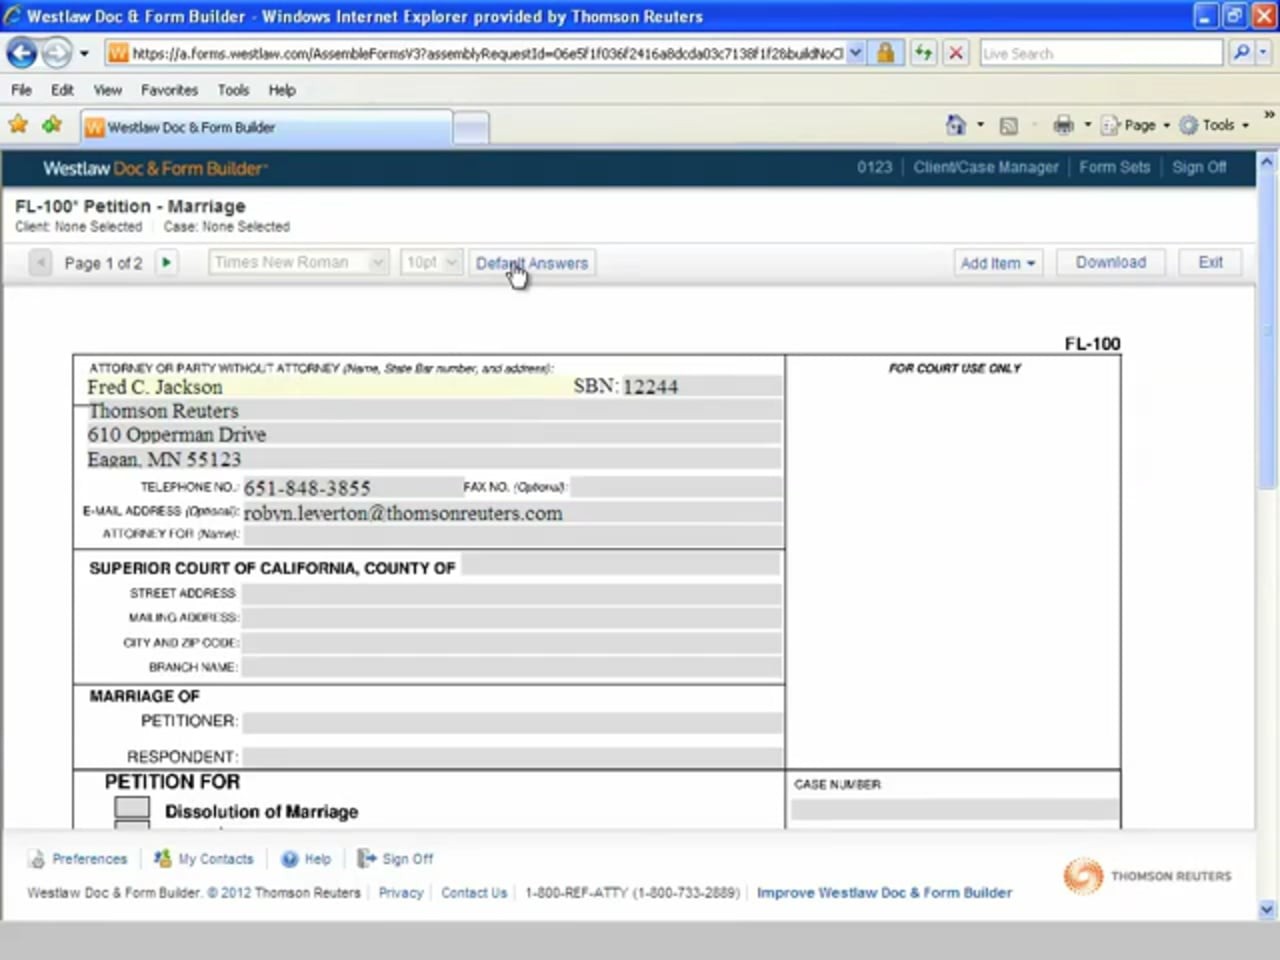The image size is (1280, 960).
Task: Click the Refresh page icon
Action: [x=923, y=53]
